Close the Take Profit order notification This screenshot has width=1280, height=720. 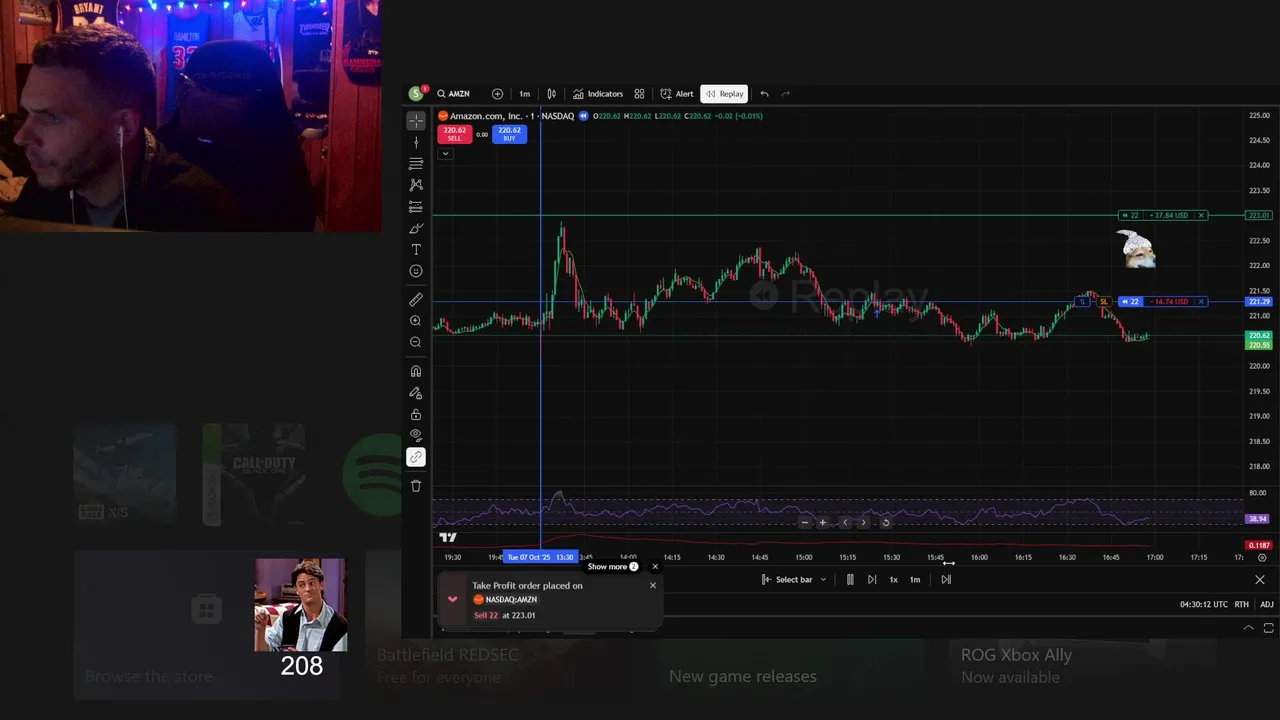tap(653, 585)
